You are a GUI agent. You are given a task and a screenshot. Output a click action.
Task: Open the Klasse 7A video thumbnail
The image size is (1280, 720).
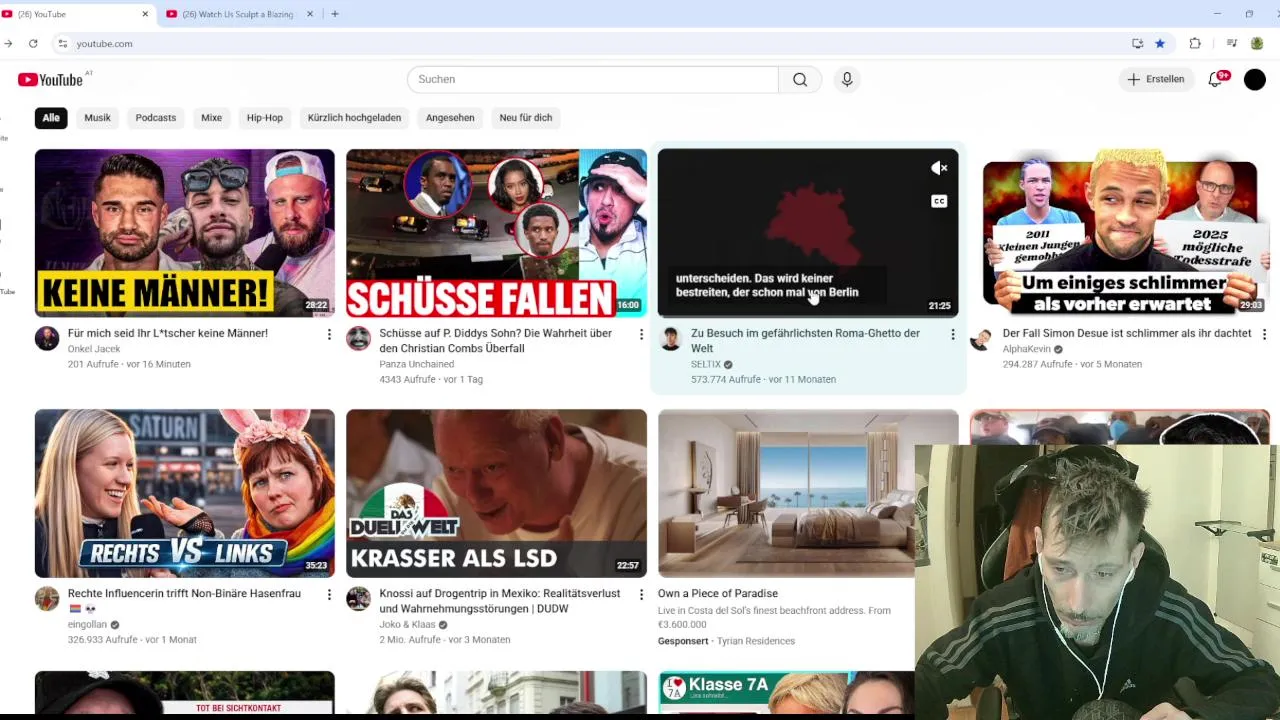click(786, 693)
